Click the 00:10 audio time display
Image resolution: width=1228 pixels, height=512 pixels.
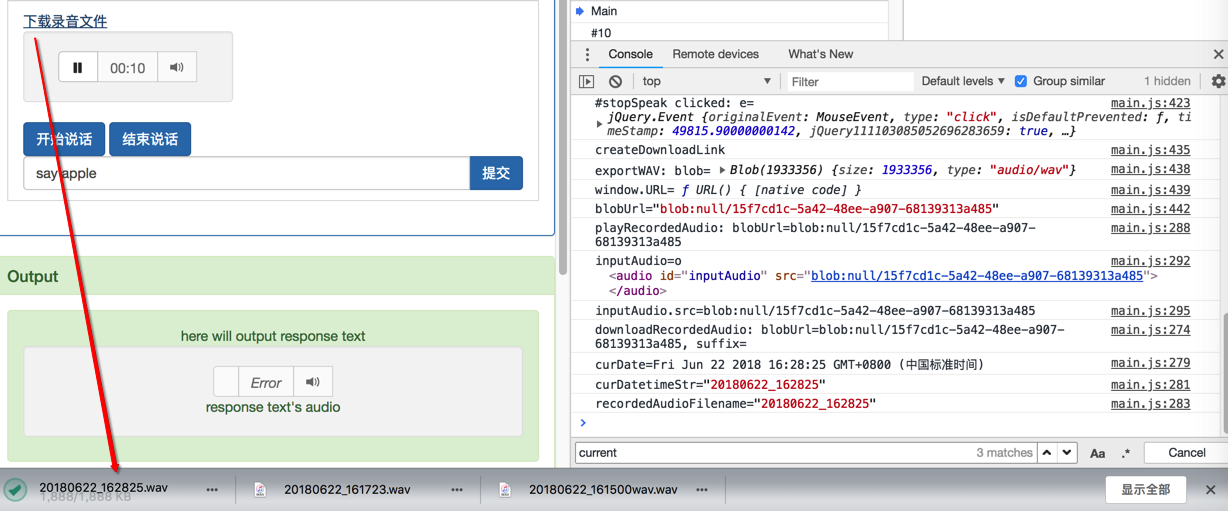pyautogui.click(x=128, y=67)
